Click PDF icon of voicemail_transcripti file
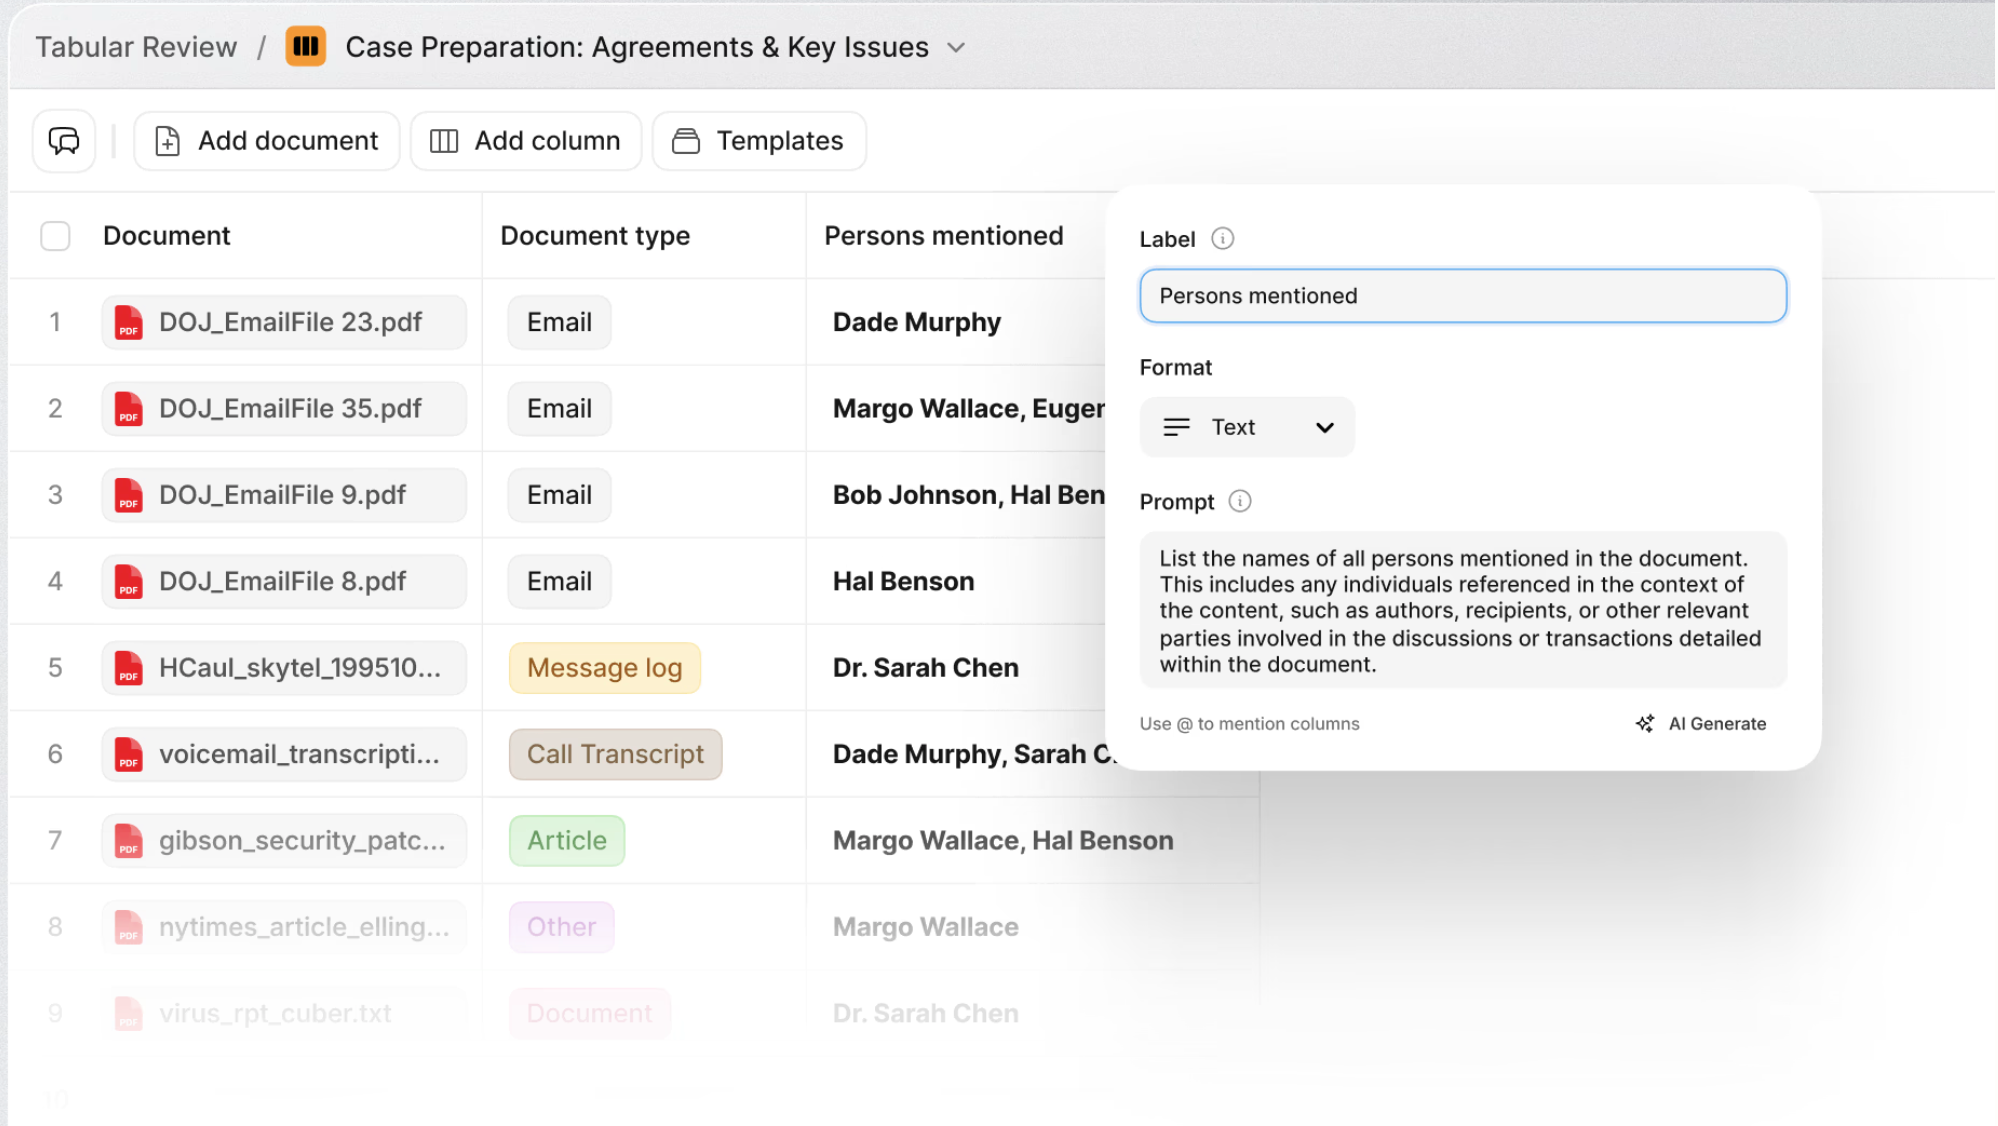This screenshot has width=1998, height=1126. coord(129,755)
